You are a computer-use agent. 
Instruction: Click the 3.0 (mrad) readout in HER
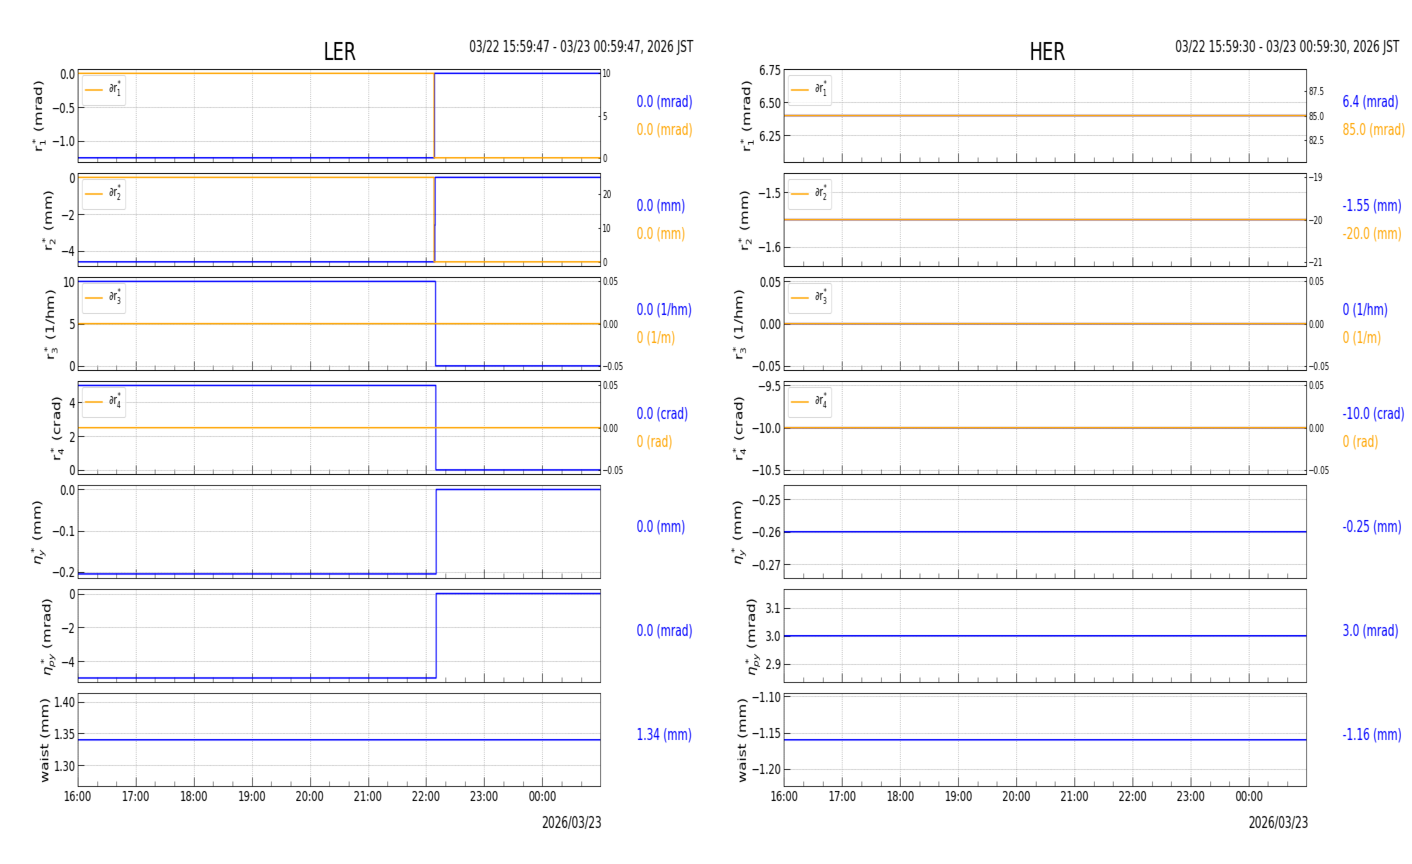pyautogui.click(x=1370, y=631)
